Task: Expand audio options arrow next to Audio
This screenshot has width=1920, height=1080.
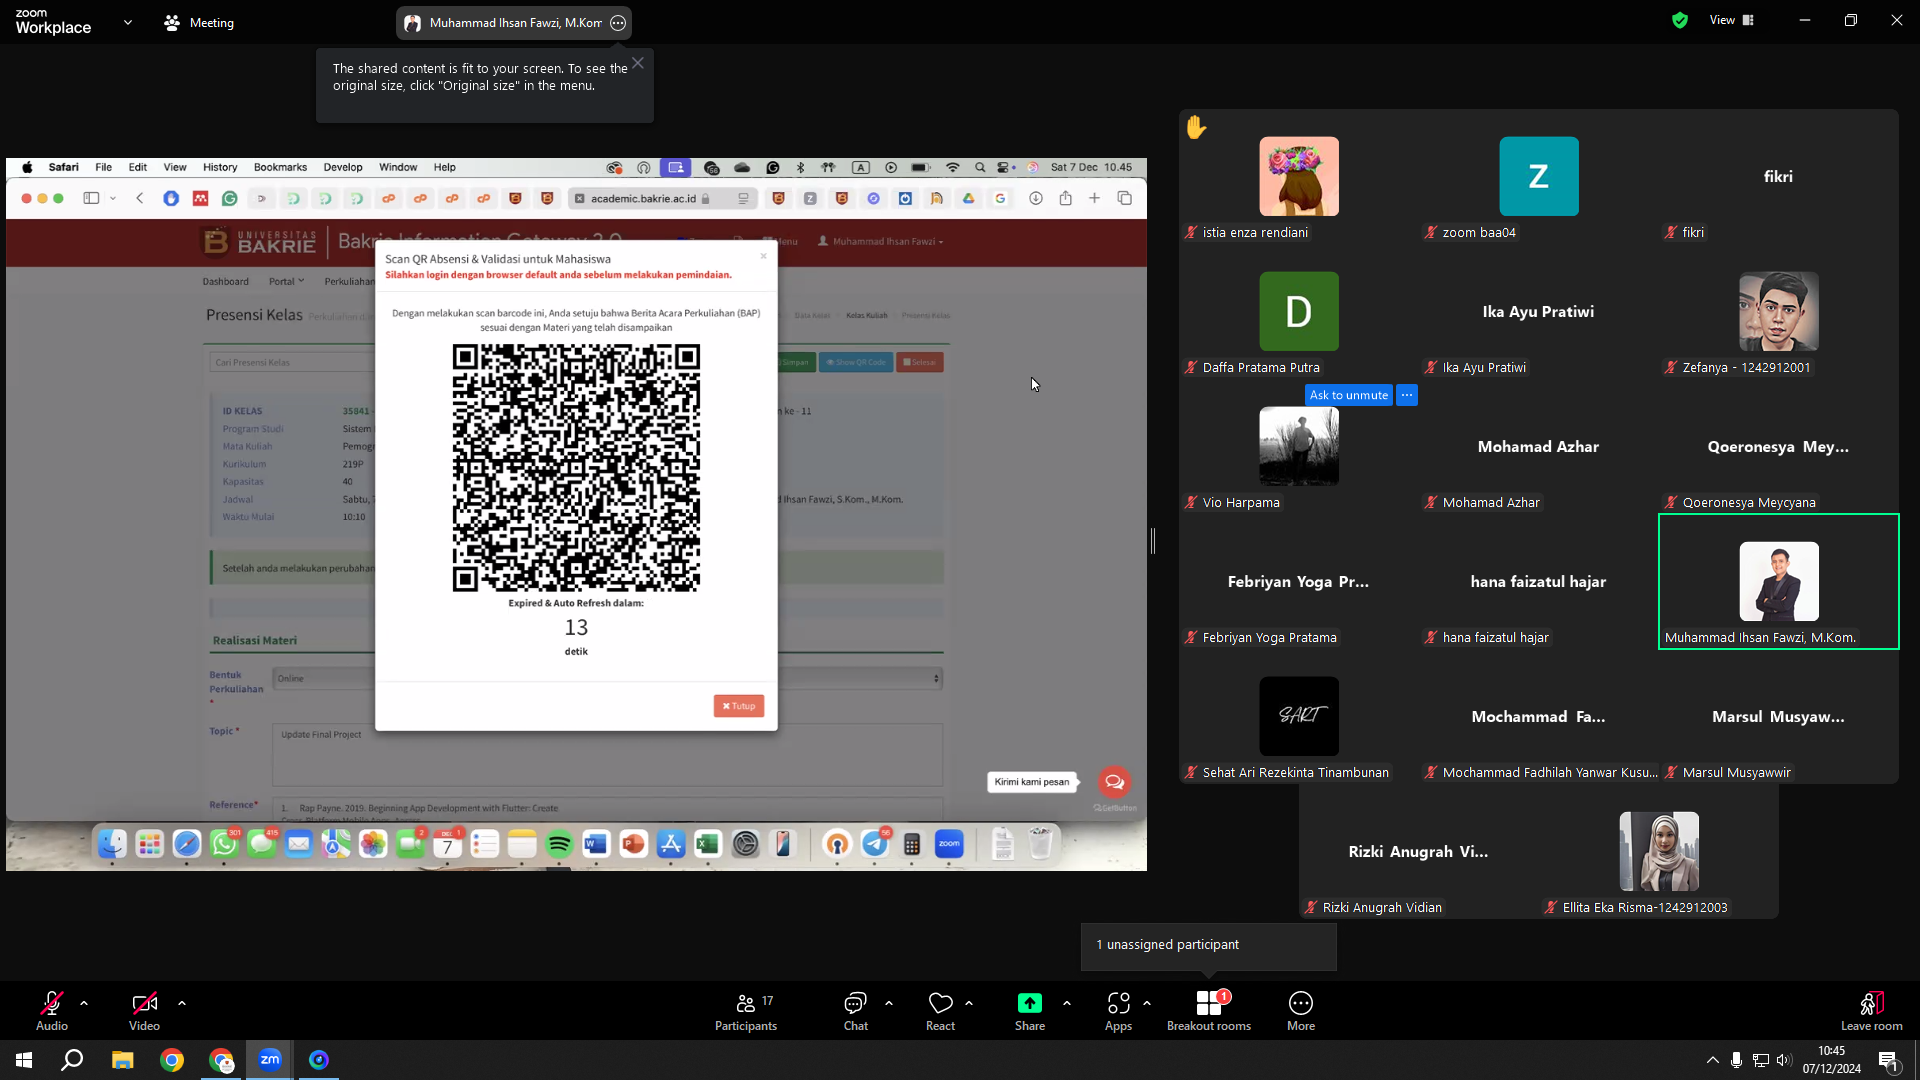Action: [x=84, y=1002]
